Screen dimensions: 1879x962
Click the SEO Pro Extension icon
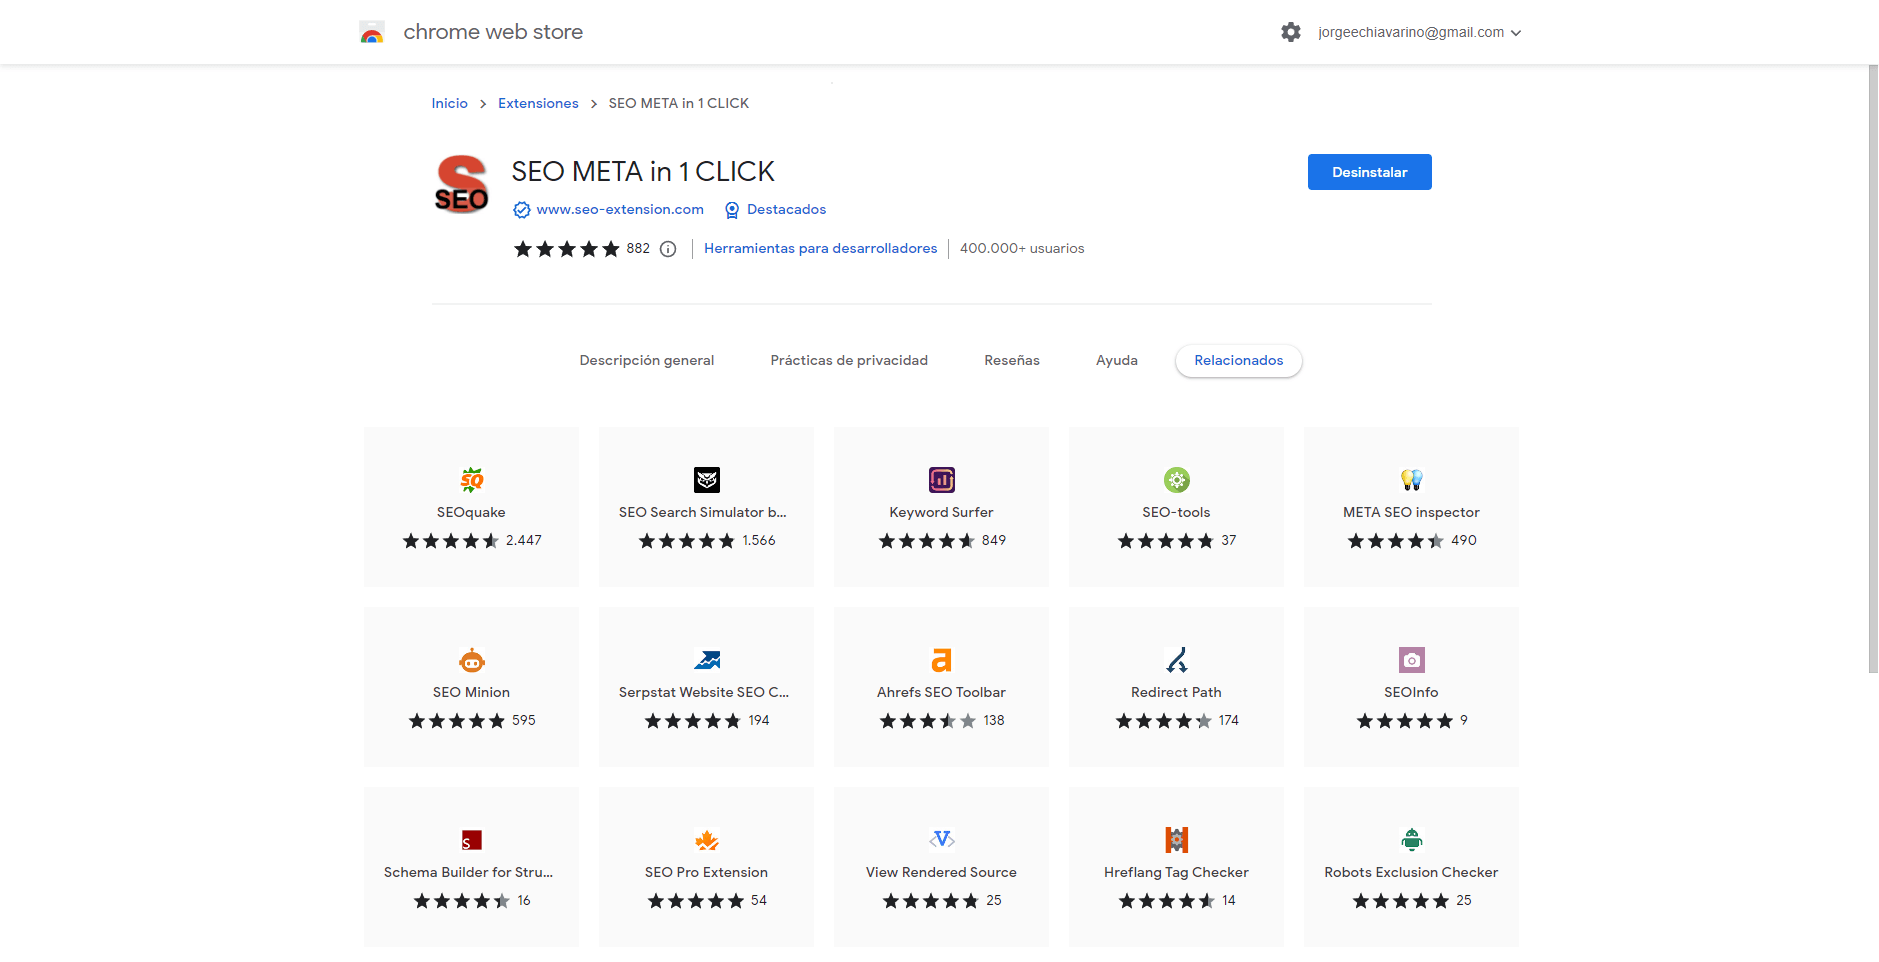click(x=707, y=840)
